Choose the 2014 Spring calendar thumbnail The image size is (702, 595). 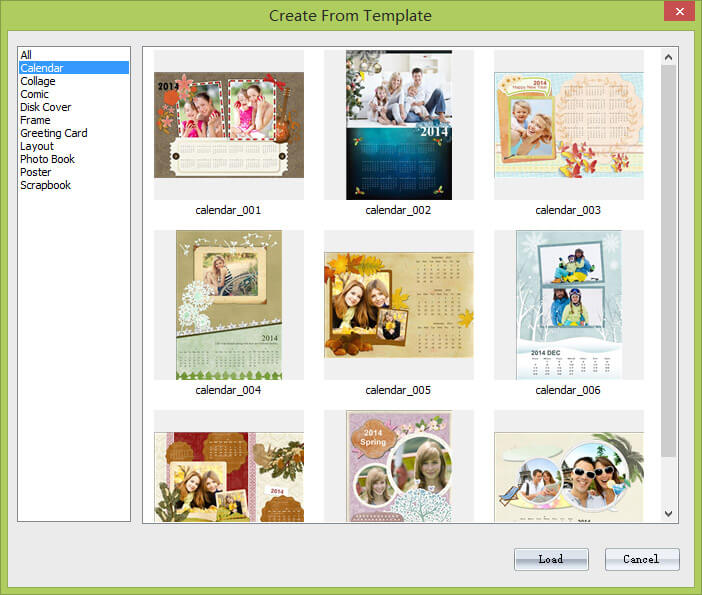(399, 466)
